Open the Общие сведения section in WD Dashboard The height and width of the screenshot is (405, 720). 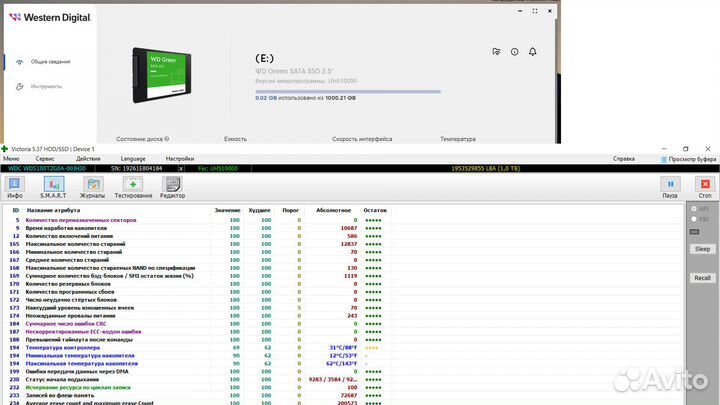[x=51, y=62]
